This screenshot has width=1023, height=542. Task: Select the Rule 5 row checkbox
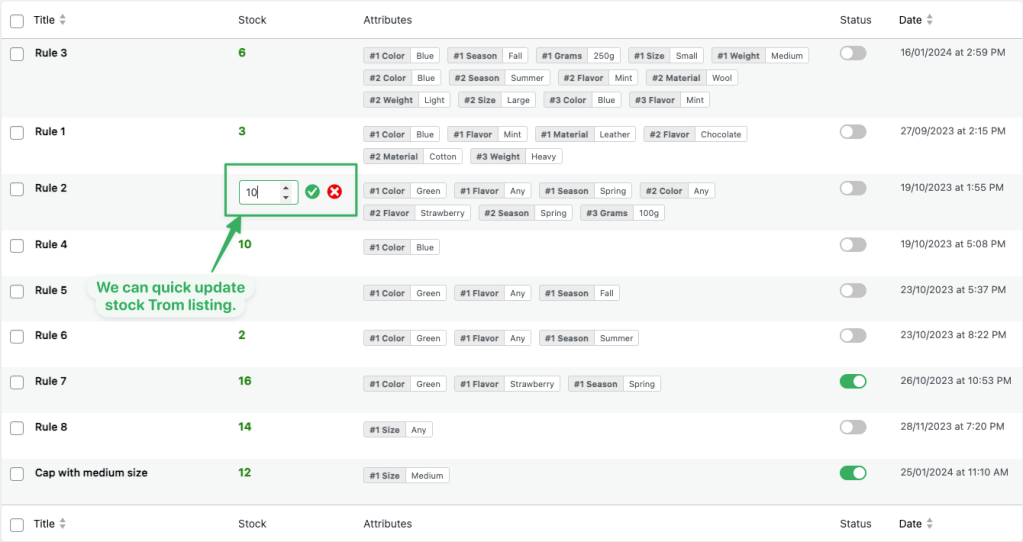17,292
